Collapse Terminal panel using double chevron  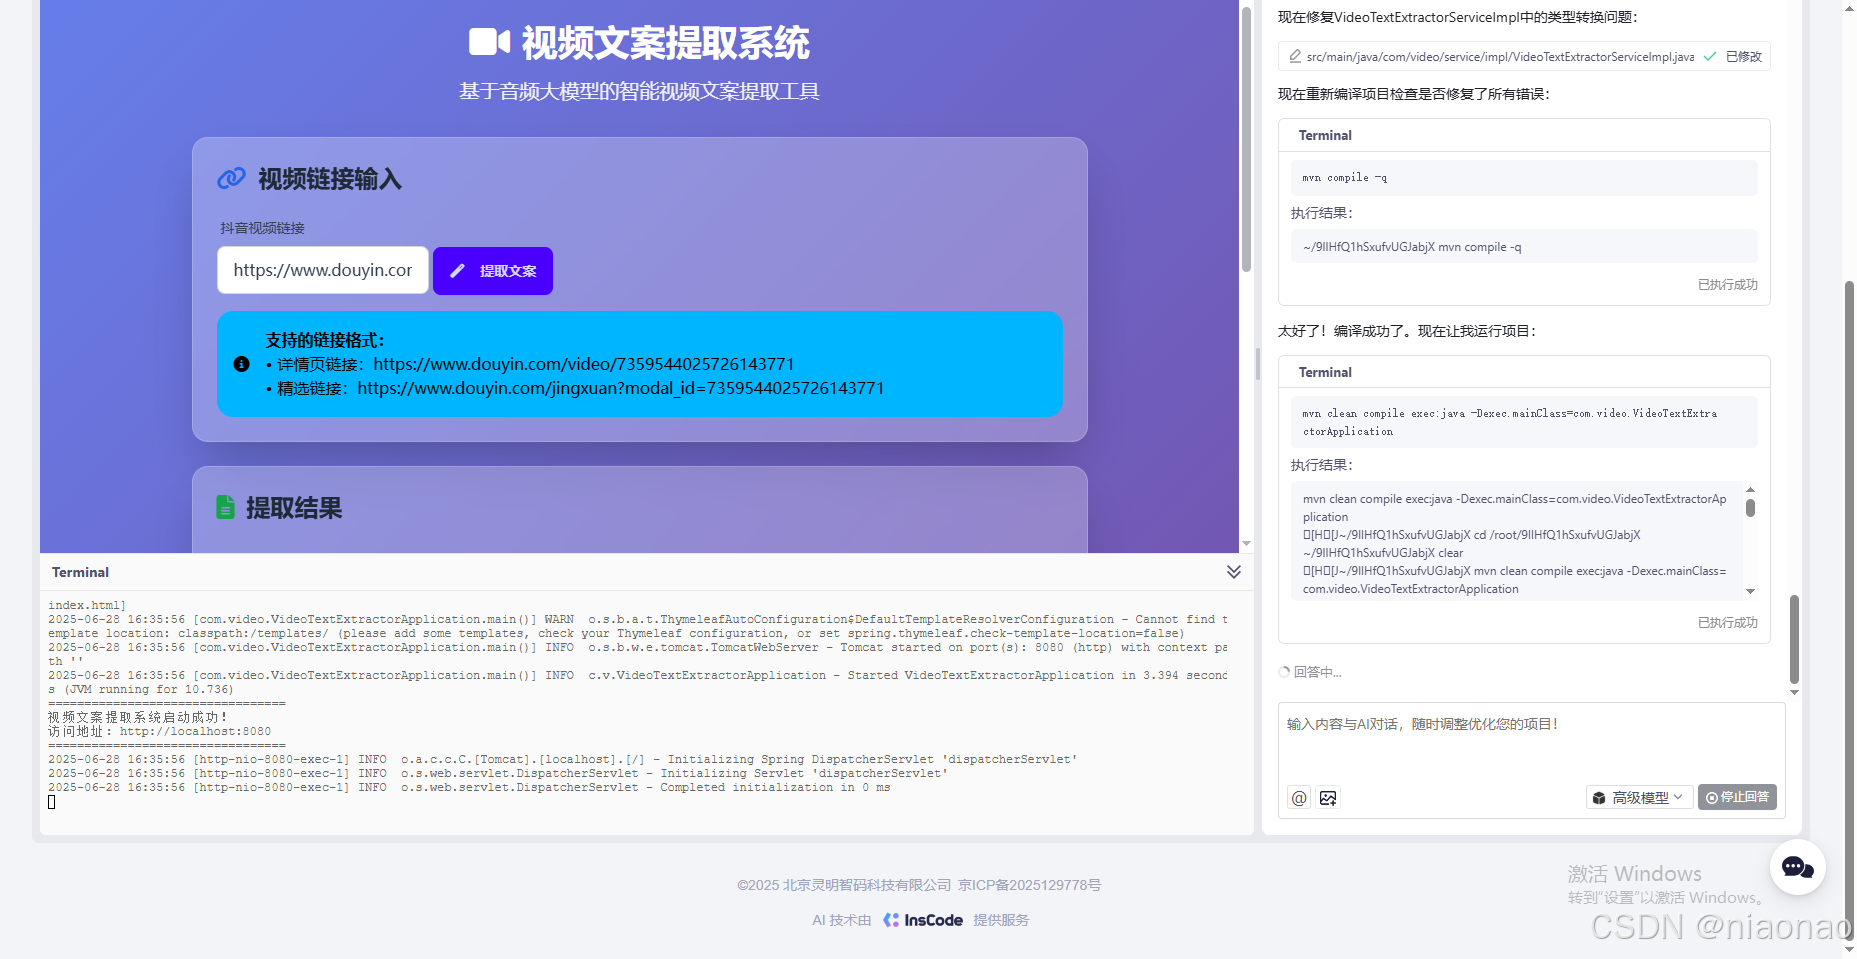click(1233, 572)
